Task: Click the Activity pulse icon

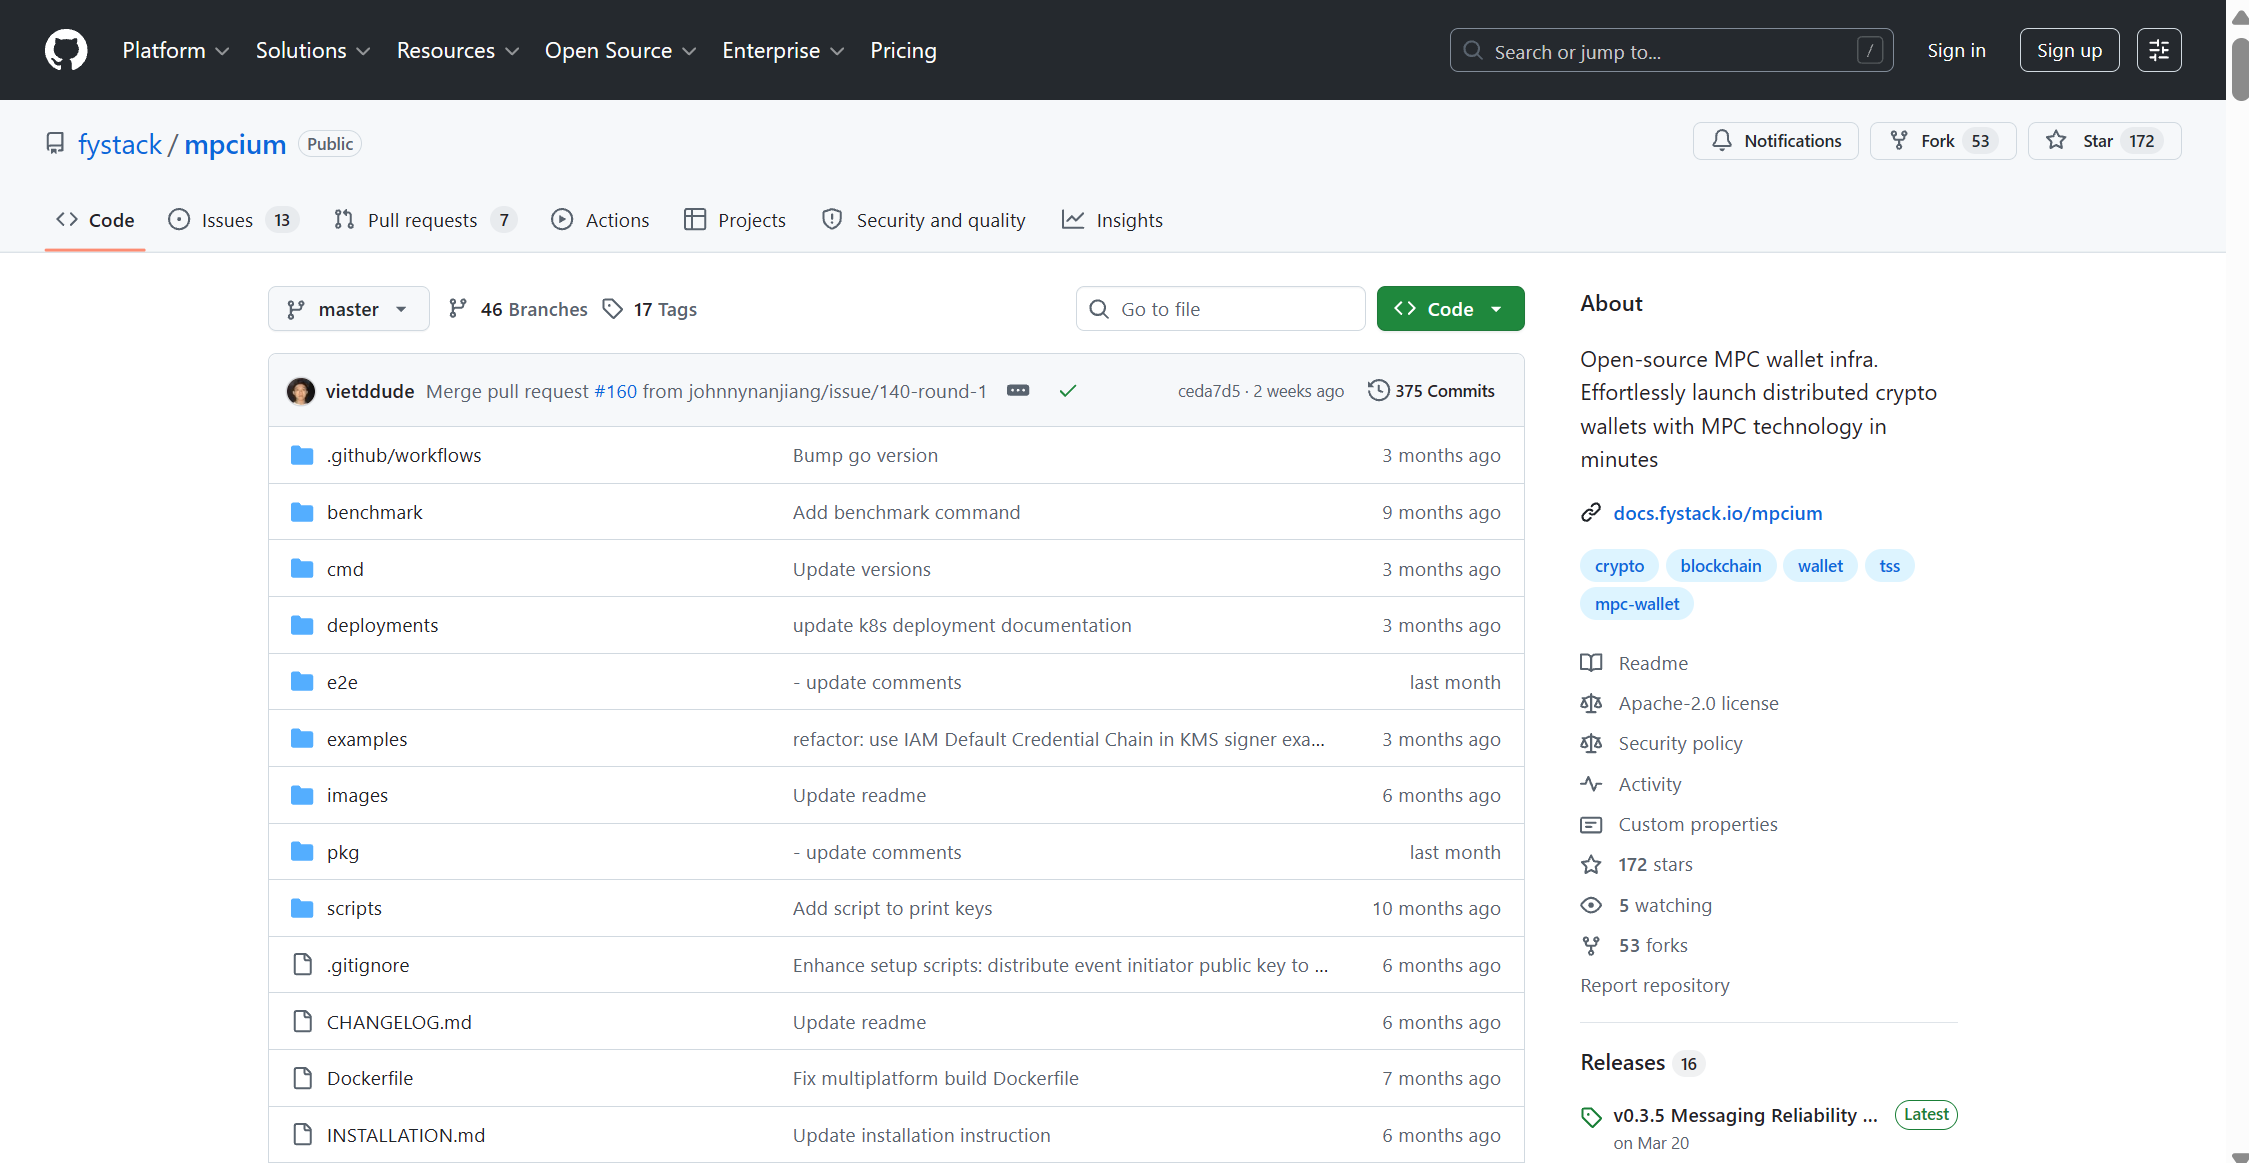Action: pyautogui.click(x=1591, y=785)
